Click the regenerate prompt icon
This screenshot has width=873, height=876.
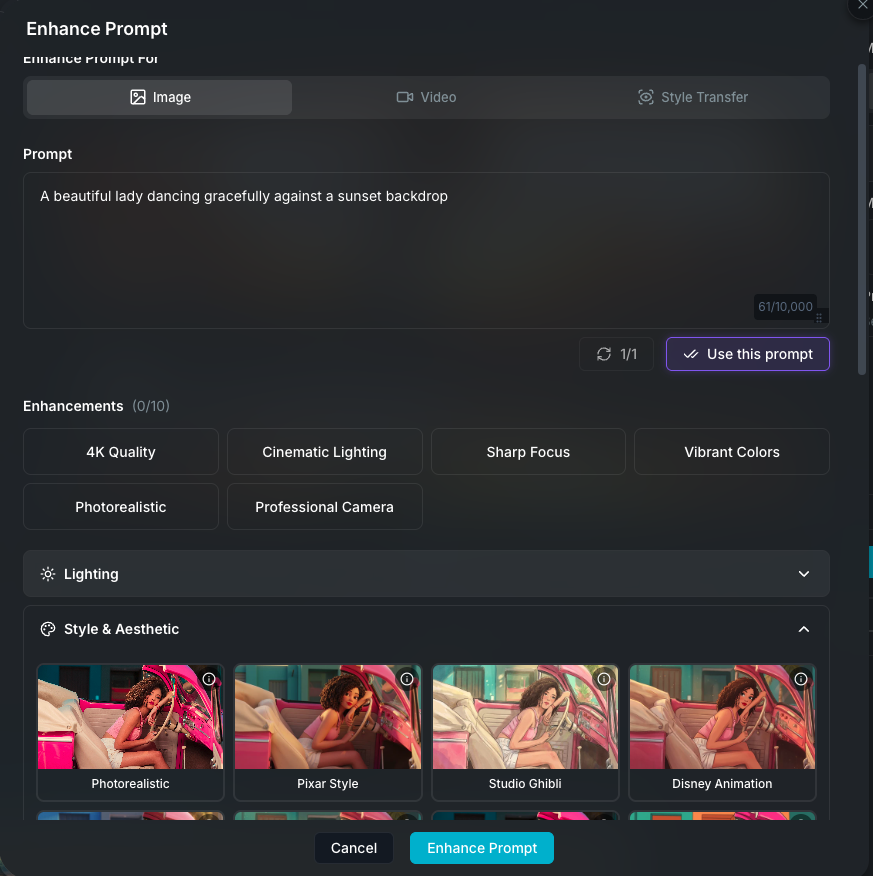(603, 353)
